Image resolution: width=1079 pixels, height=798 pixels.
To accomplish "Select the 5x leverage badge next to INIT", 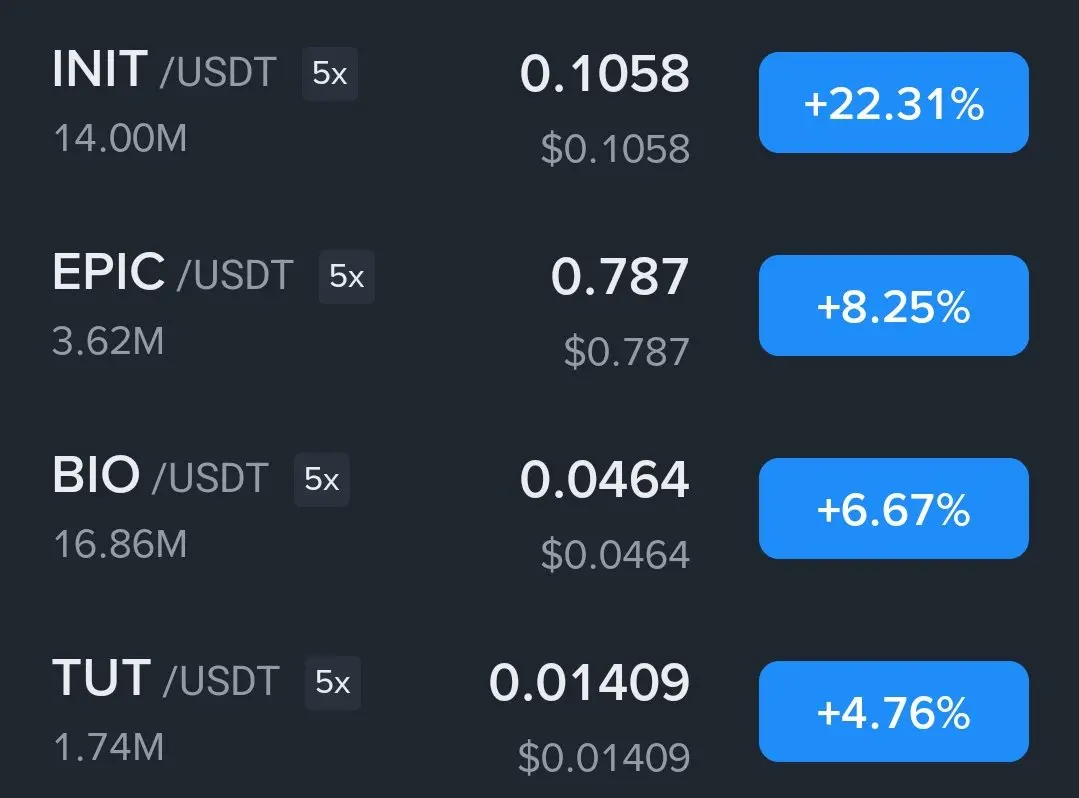I will [x=330, y=74].
